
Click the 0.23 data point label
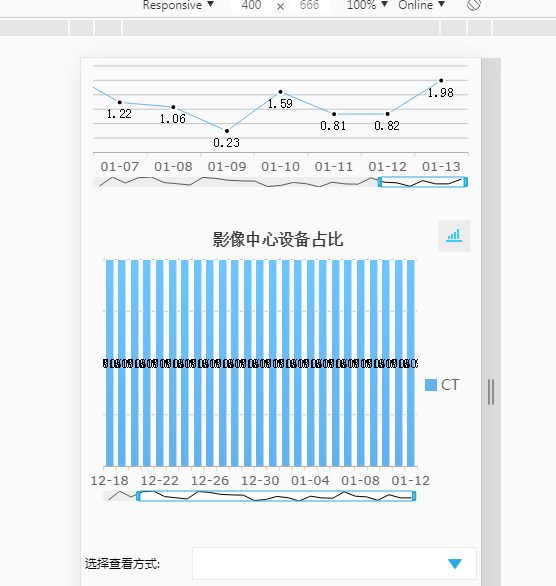(226, 143)
